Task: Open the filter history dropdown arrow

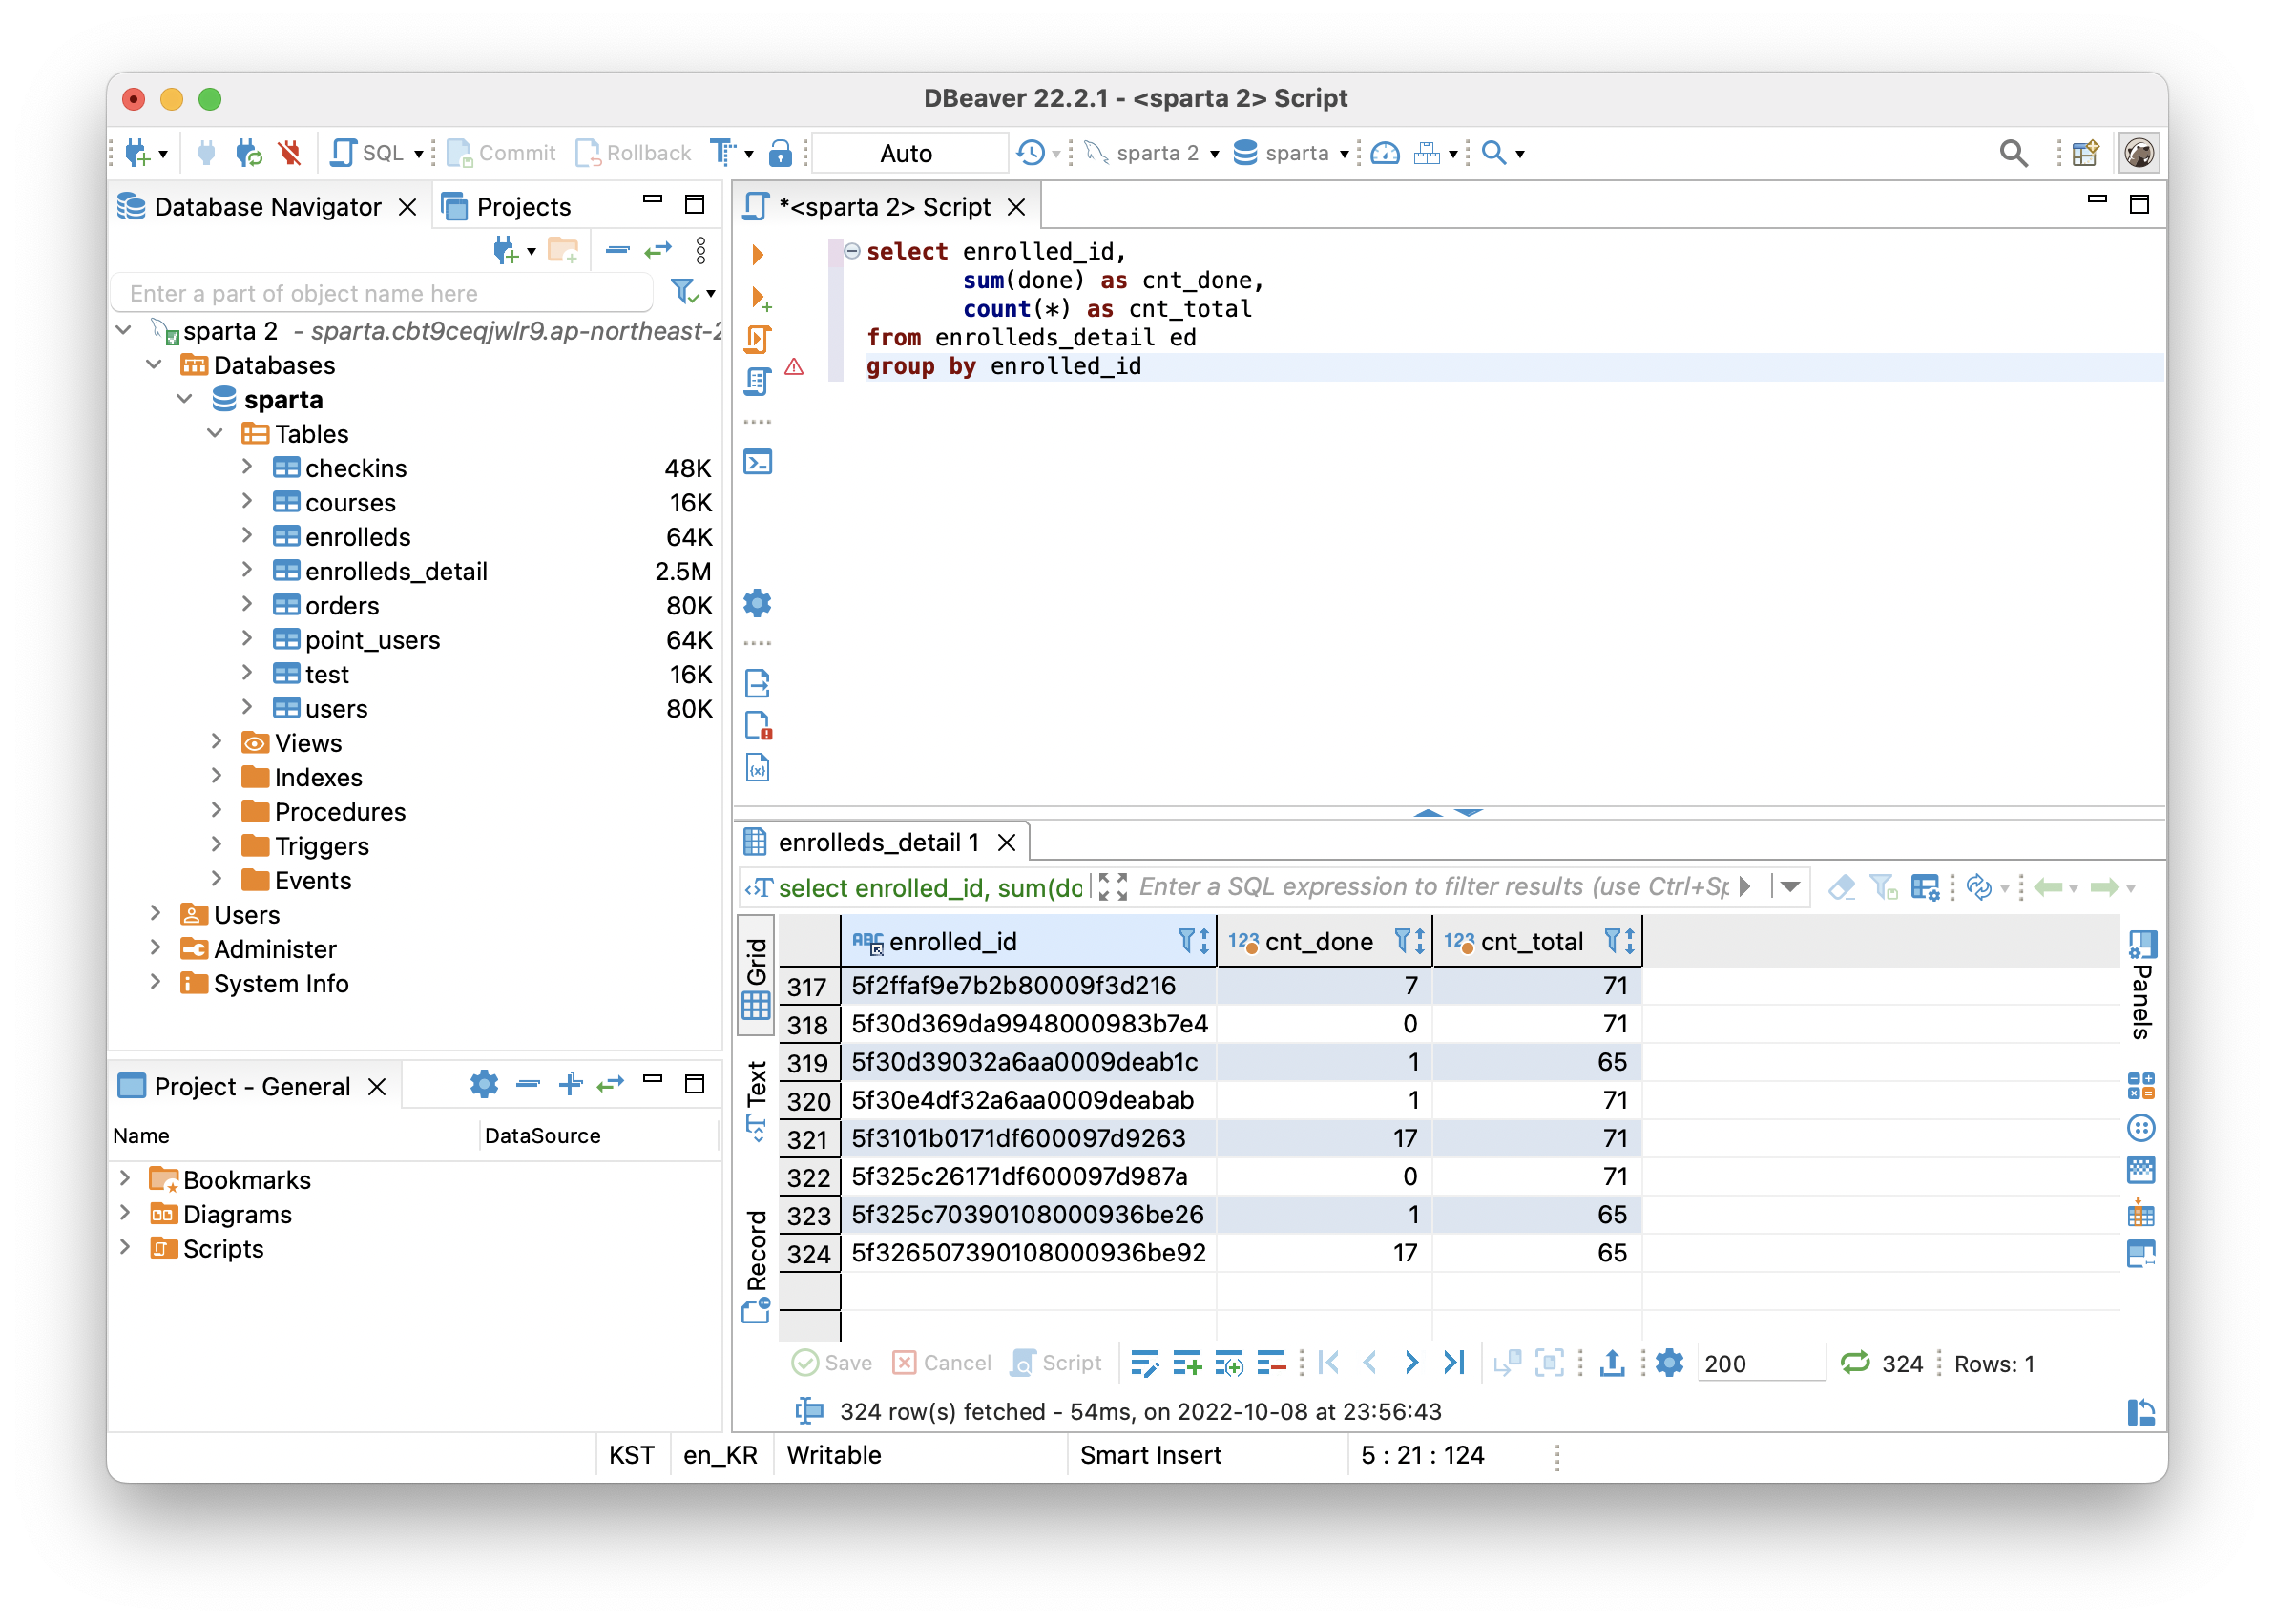Action: (x=1790, y=887)
